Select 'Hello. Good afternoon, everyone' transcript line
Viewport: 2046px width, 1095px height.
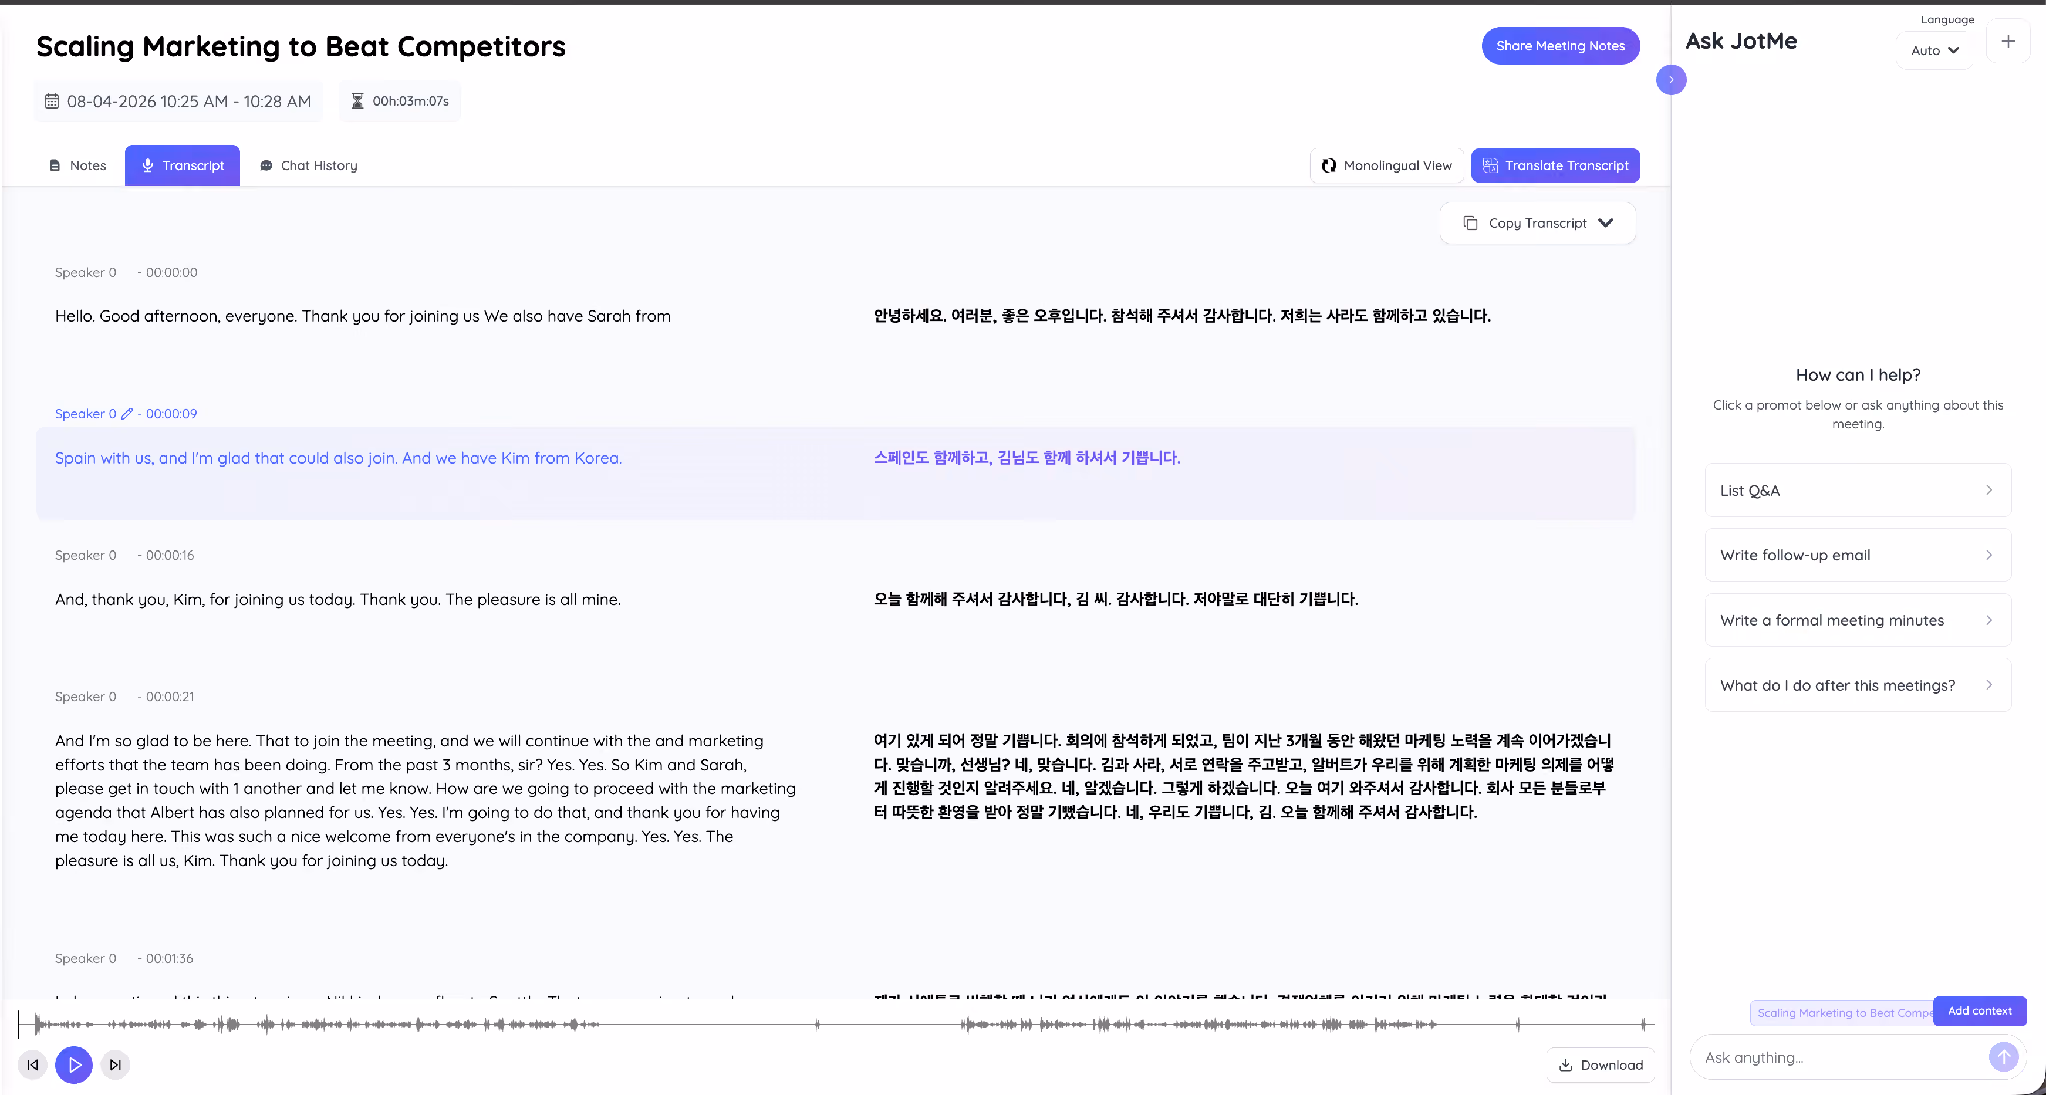tap(362, 317)
